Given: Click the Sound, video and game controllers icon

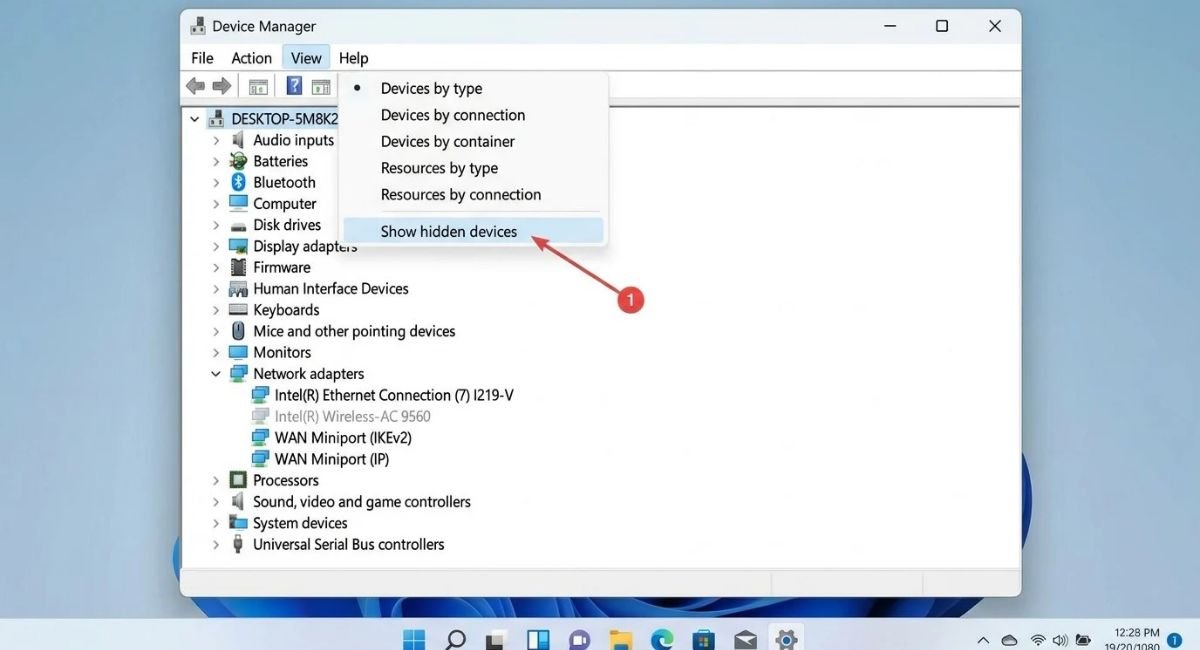Looking at the screenshot, I should coord(238,502).
